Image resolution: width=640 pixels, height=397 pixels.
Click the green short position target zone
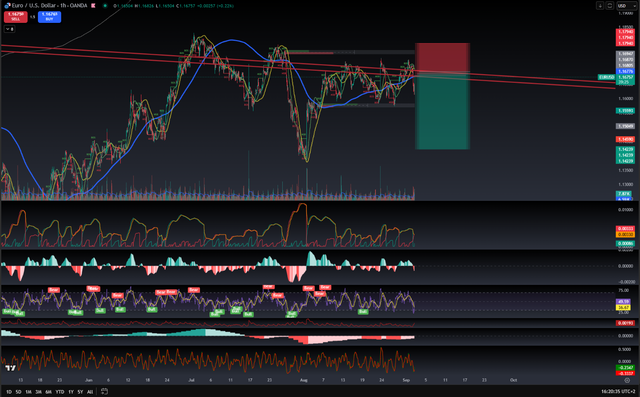(x=442, y=111)
